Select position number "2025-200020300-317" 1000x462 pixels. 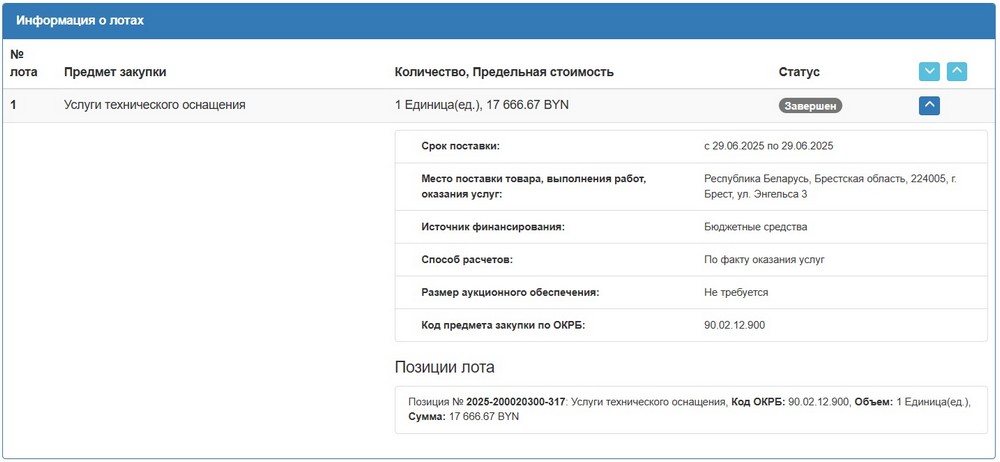pos(516,402)
